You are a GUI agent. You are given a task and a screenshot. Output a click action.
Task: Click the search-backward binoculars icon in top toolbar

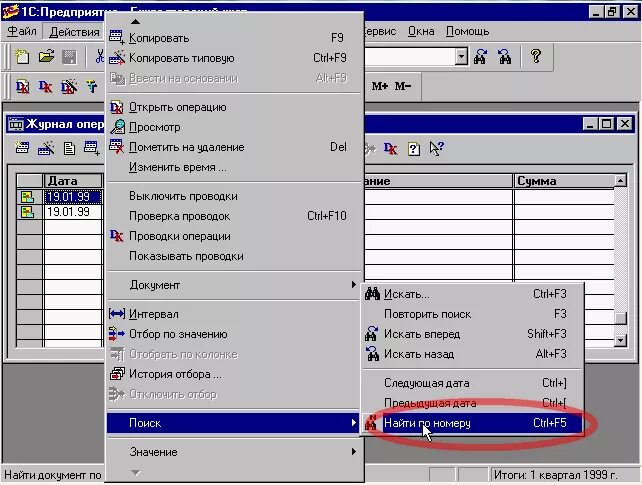coord(504,56)
